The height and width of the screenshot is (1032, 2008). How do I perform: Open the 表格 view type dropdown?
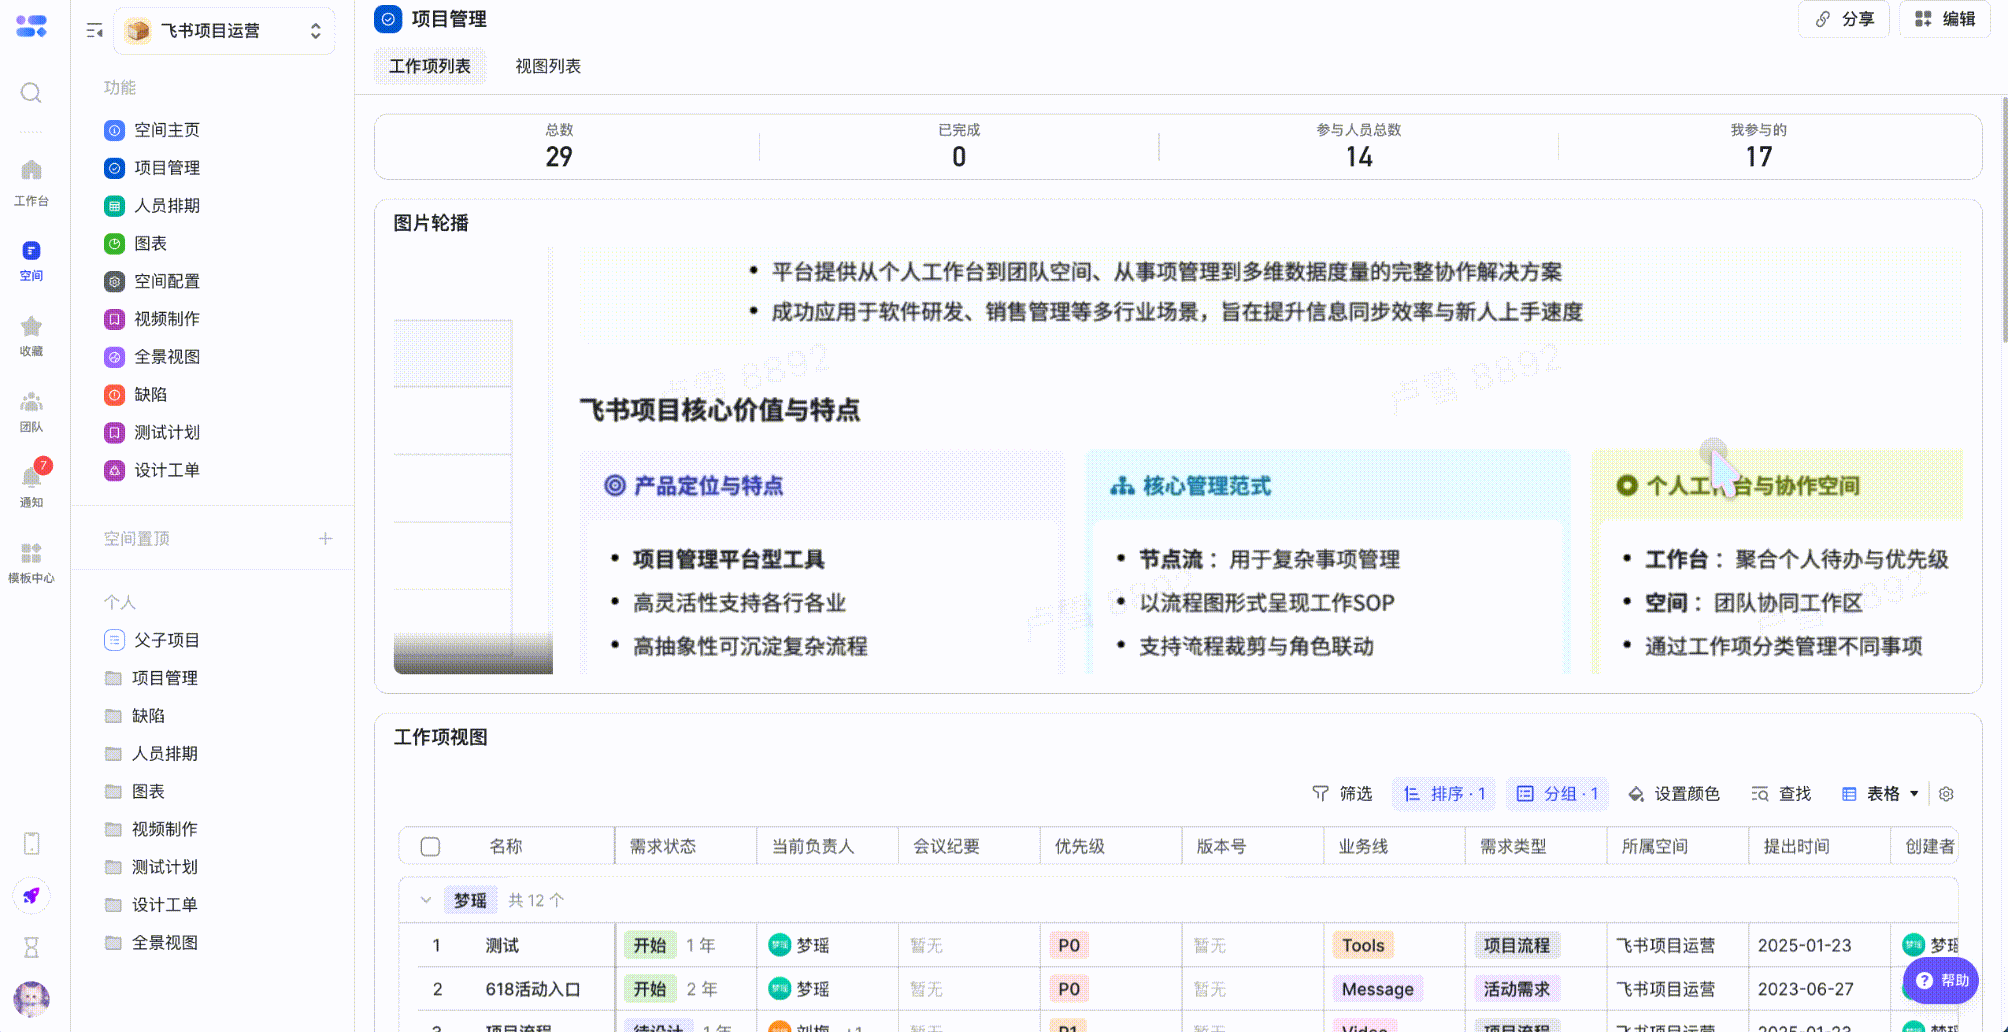coord(1880,794)
